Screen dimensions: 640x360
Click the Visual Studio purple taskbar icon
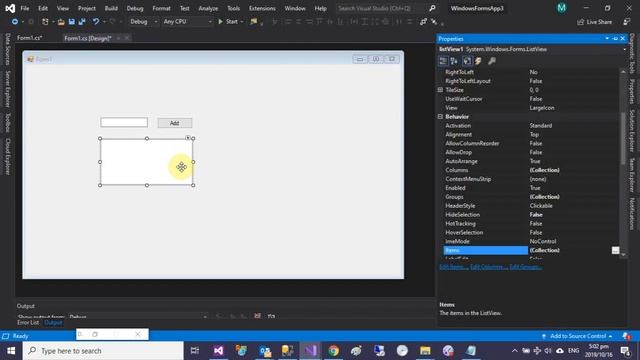click(x=218, y=351)
